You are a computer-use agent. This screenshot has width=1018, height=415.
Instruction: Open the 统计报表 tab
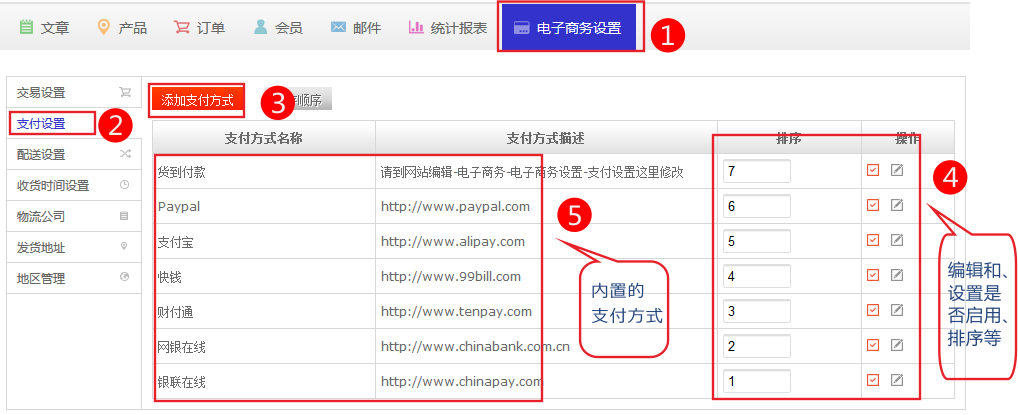click(x=447, y=28)
